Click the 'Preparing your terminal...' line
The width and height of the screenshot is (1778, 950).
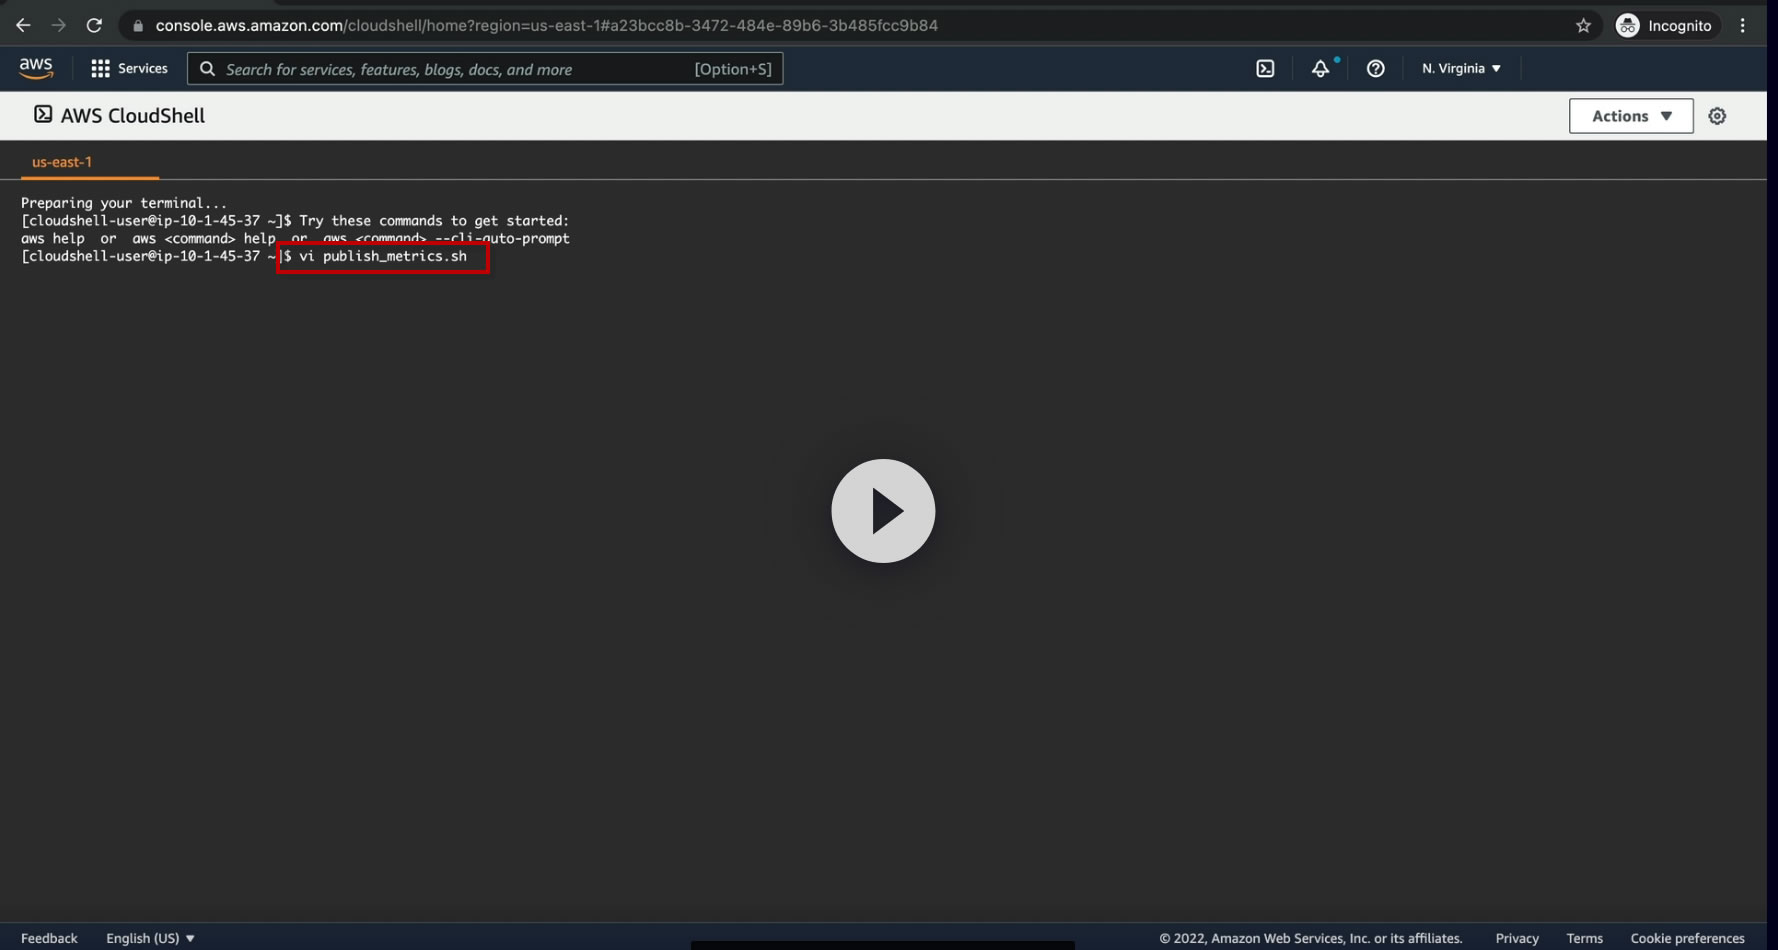click(x=124, y=203)
